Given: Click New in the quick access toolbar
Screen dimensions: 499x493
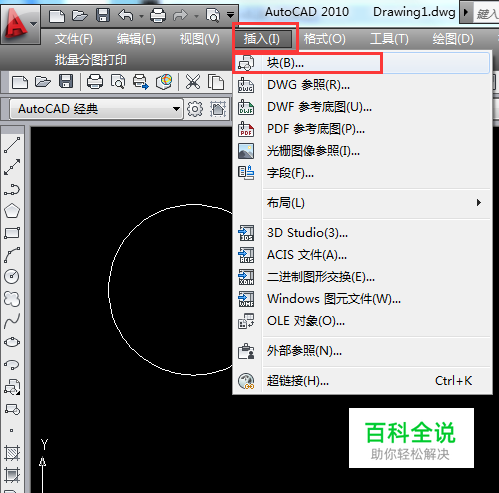Looking at the screenshot, I should [x=57, y=15].
